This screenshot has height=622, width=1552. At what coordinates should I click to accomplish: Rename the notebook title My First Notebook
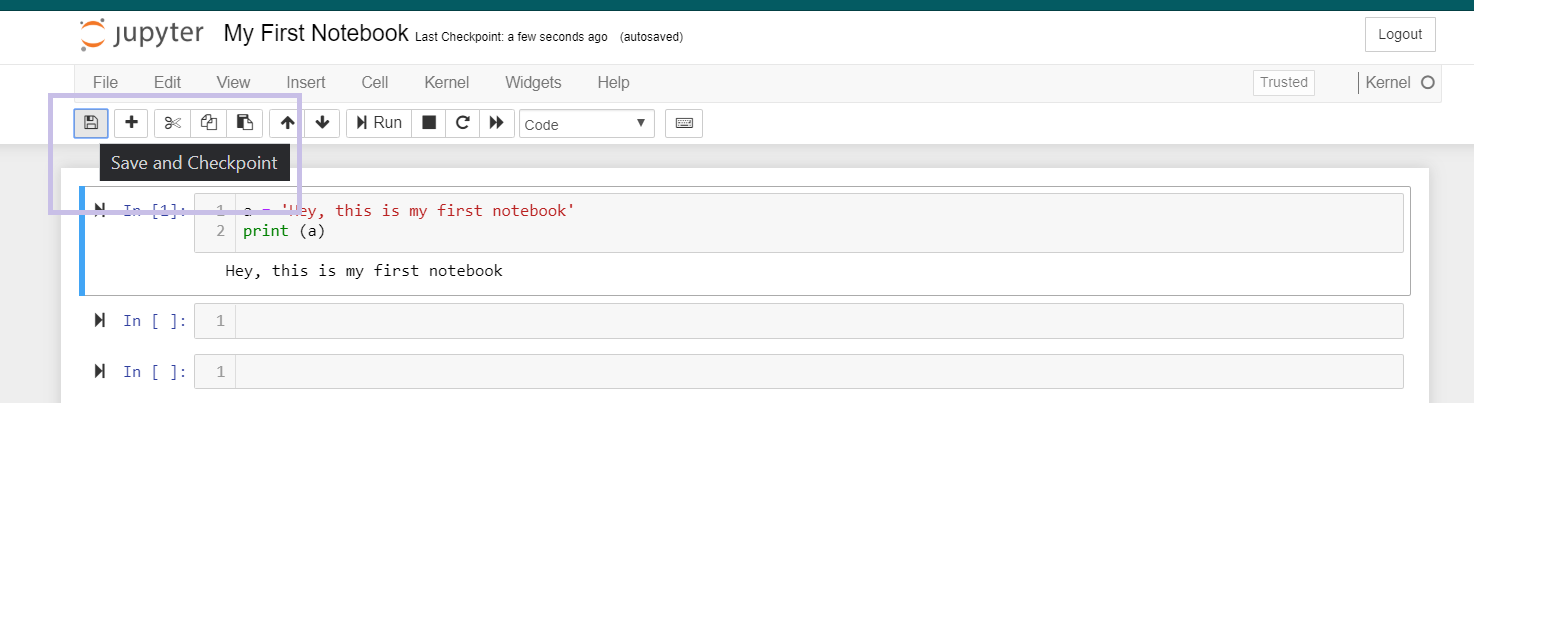click(x=315, y=32)
